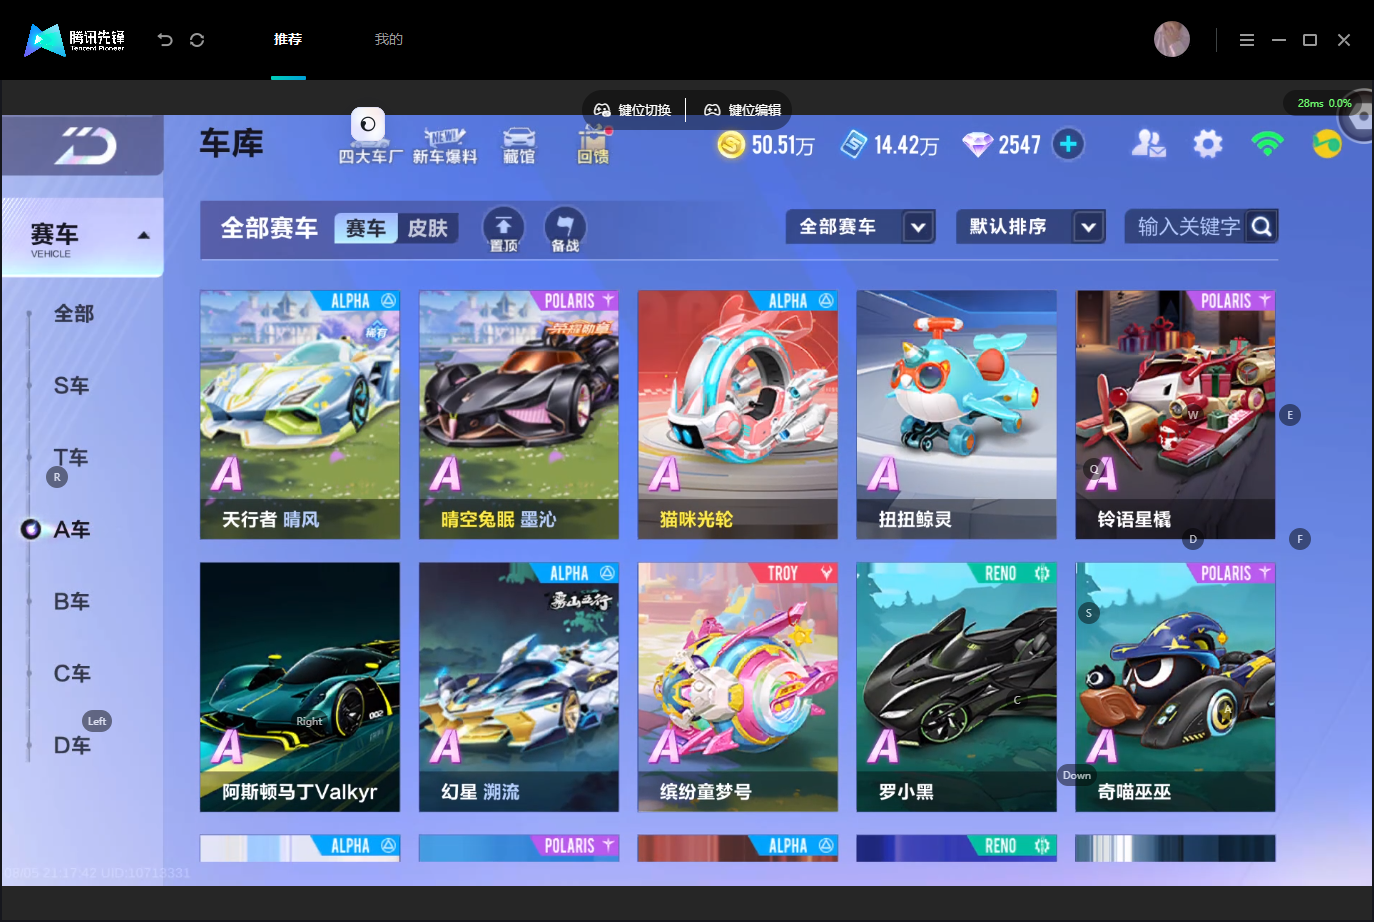Screen dimensions: 1374x922
Task: Select the 幻星 溯流 car card
Action: (519, 687)
